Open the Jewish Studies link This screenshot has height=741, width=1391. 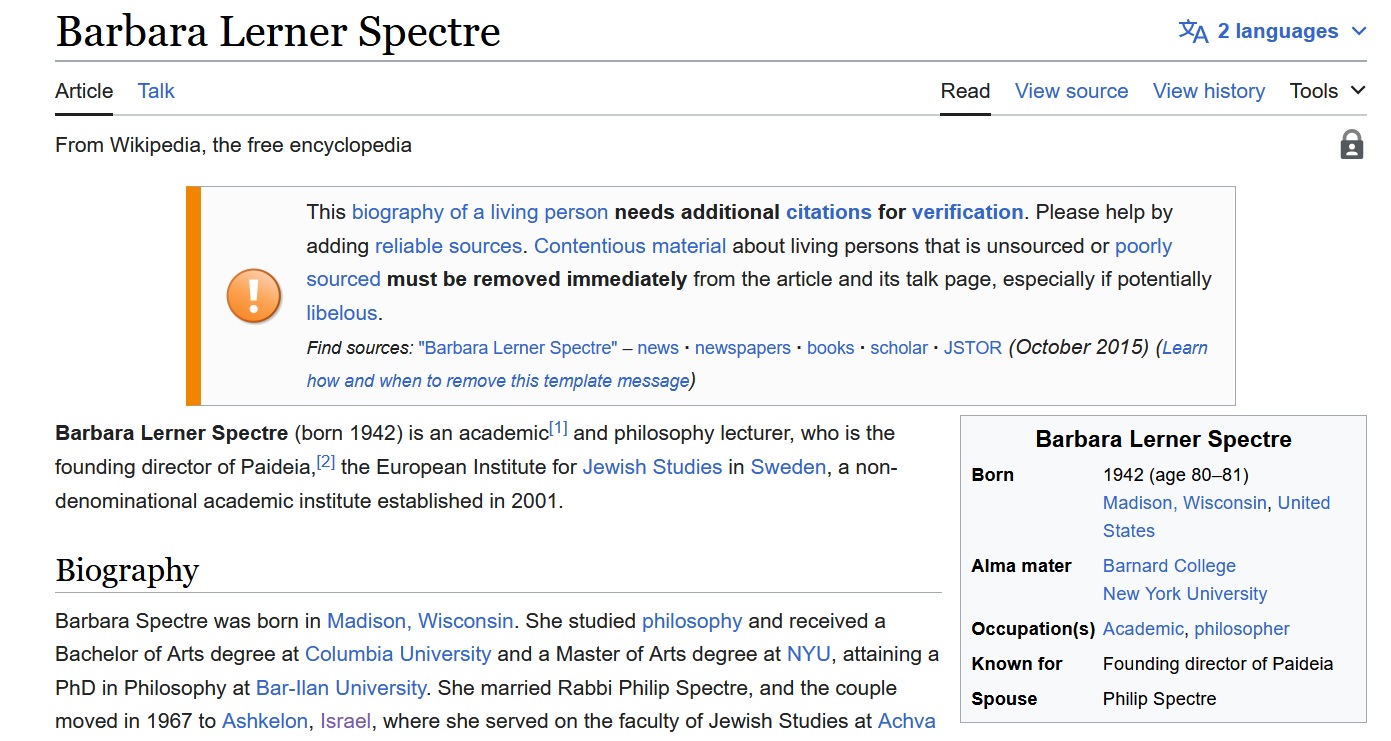[x=652, y=467]
